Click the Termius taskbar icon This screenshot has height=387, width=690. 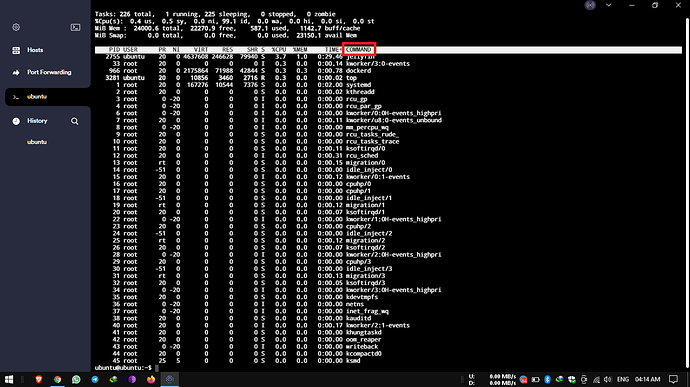pyautogui.click(x=170, y=380)
